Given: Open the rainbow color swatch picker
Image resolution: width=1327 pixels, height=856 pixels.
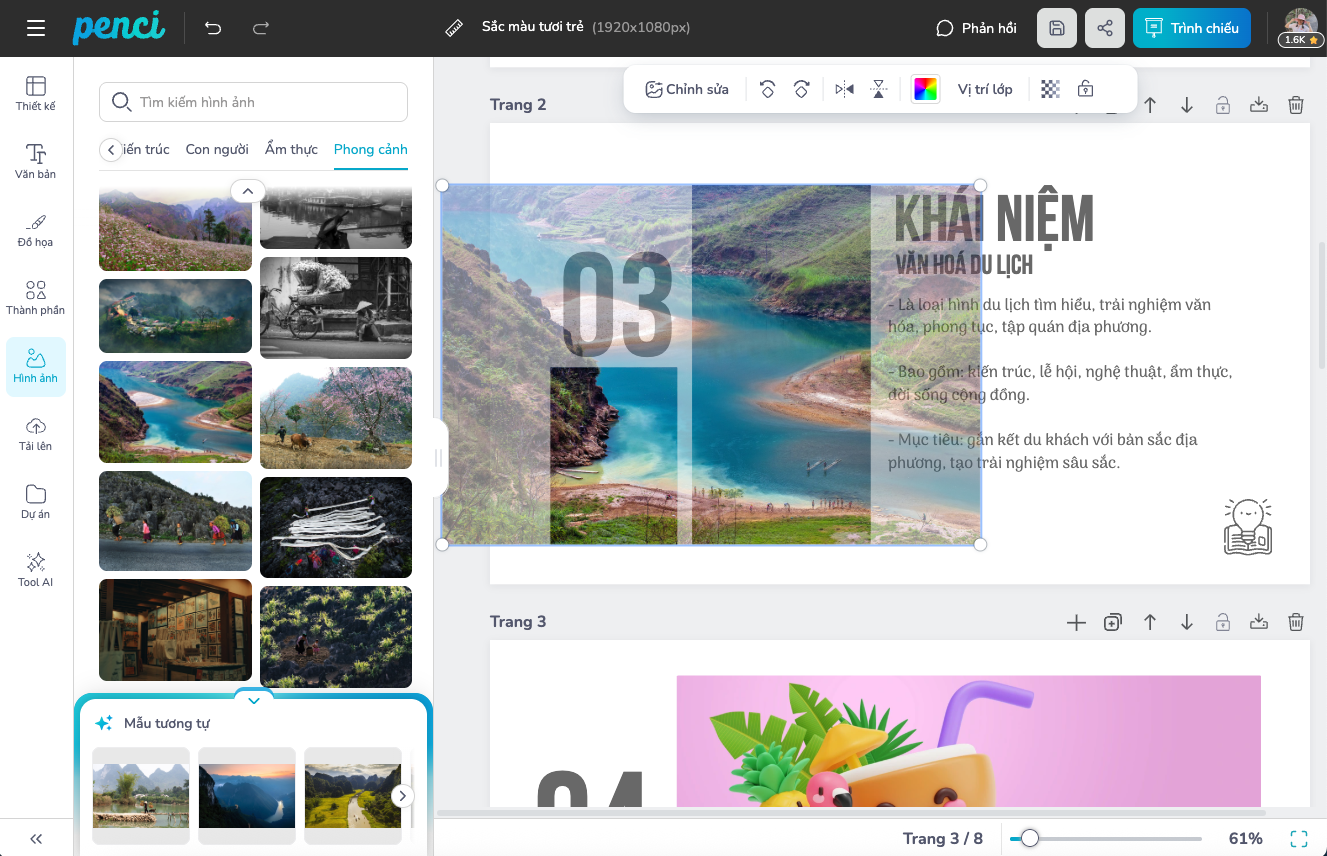Looking at the screenshot, I should pyautogui.click(x=926, y=89).
